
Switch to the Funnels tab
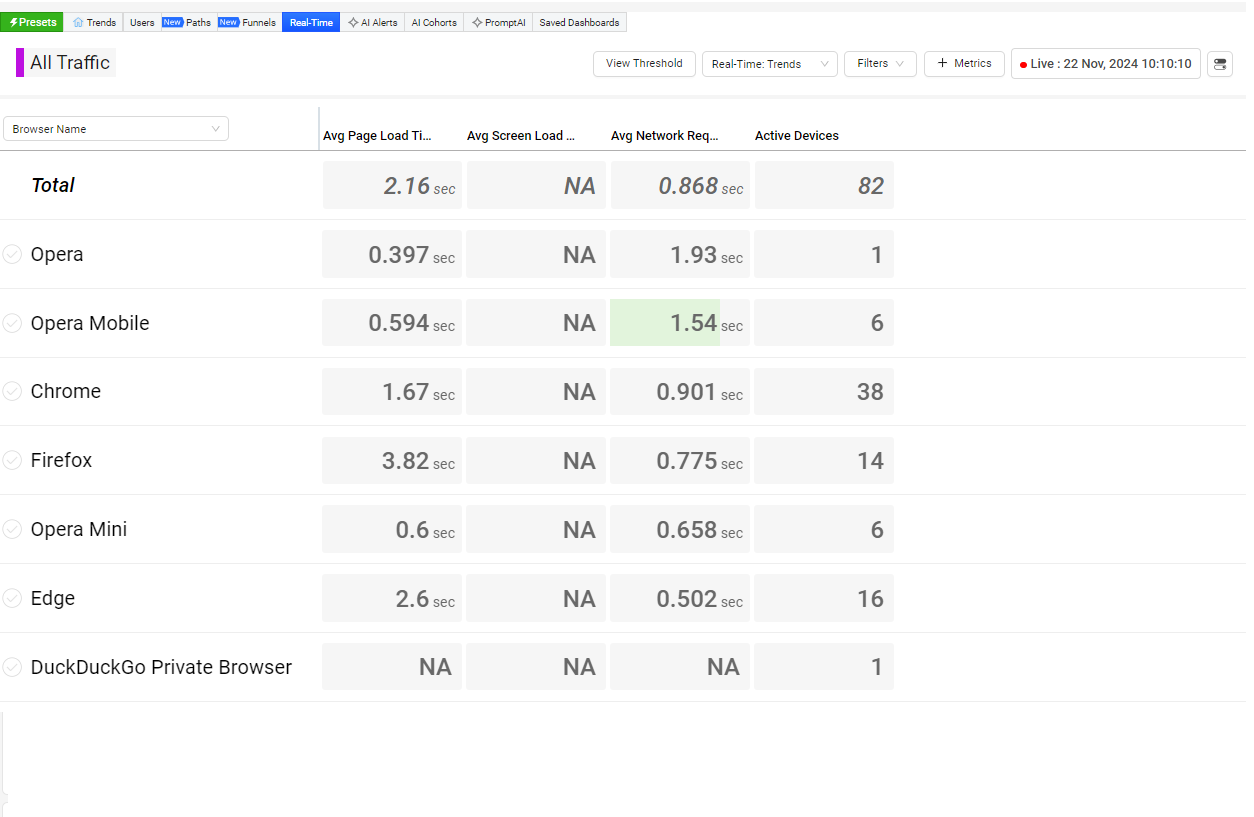pos(258,23)
